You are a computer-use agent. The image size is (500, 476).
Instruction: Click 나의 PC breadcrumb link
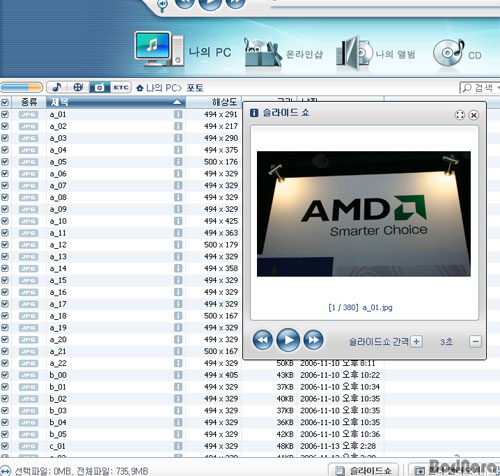pos(162,88)
